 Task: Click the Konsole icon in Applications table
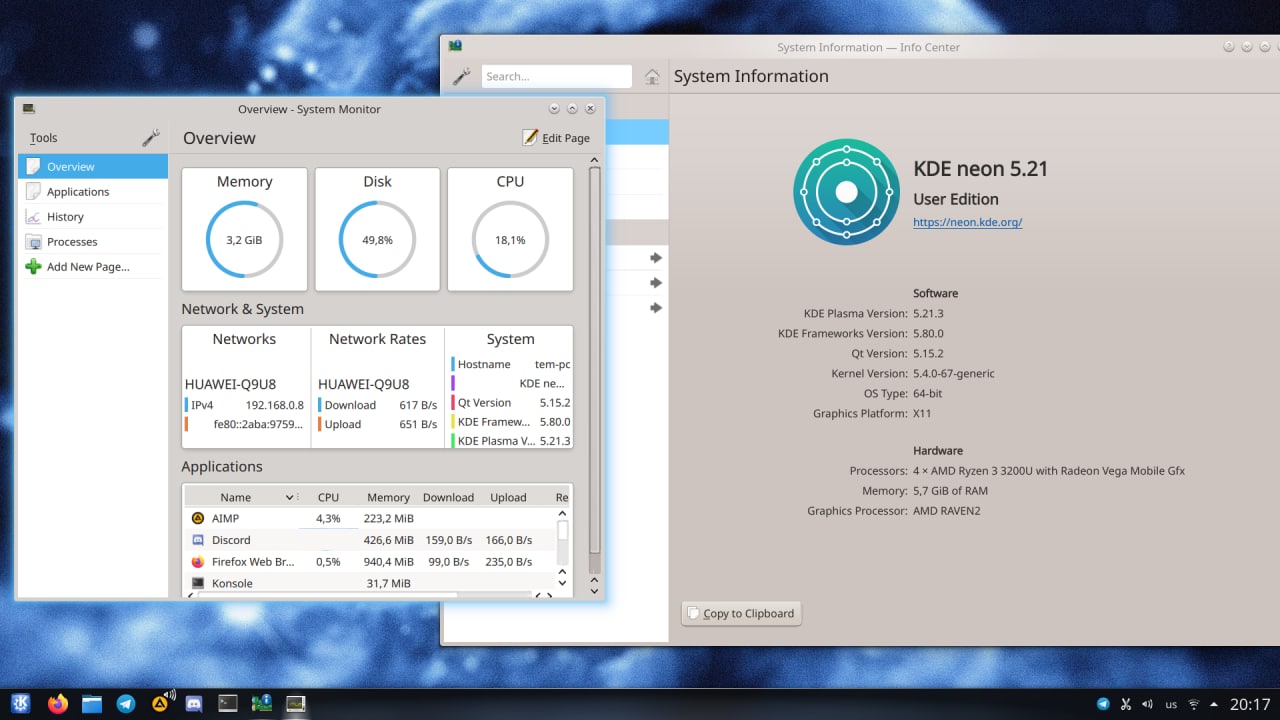pyautogui.click(x=197, y=583)
